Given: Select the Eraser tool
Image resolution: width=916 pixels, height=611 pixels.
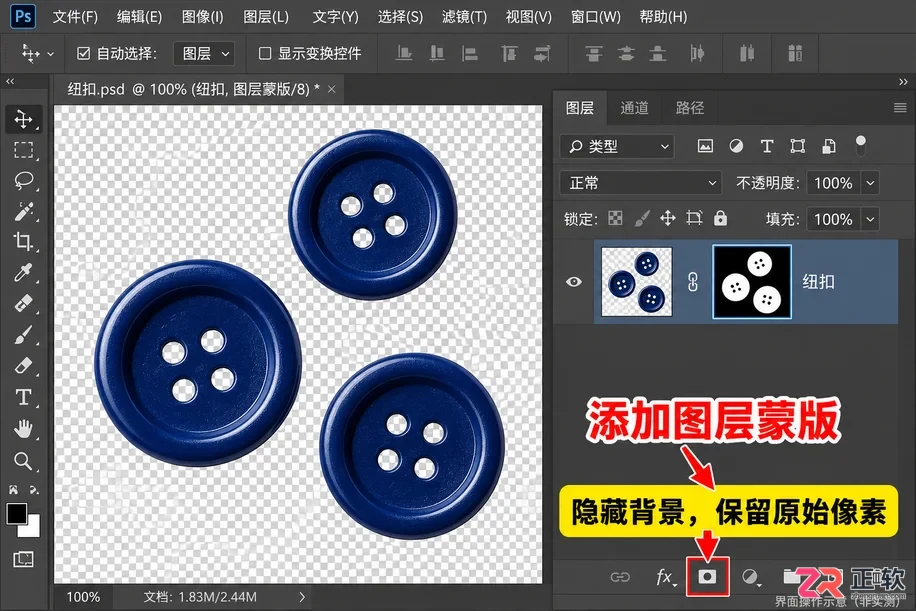Looking at the screenshot, I should pos(23,366).
